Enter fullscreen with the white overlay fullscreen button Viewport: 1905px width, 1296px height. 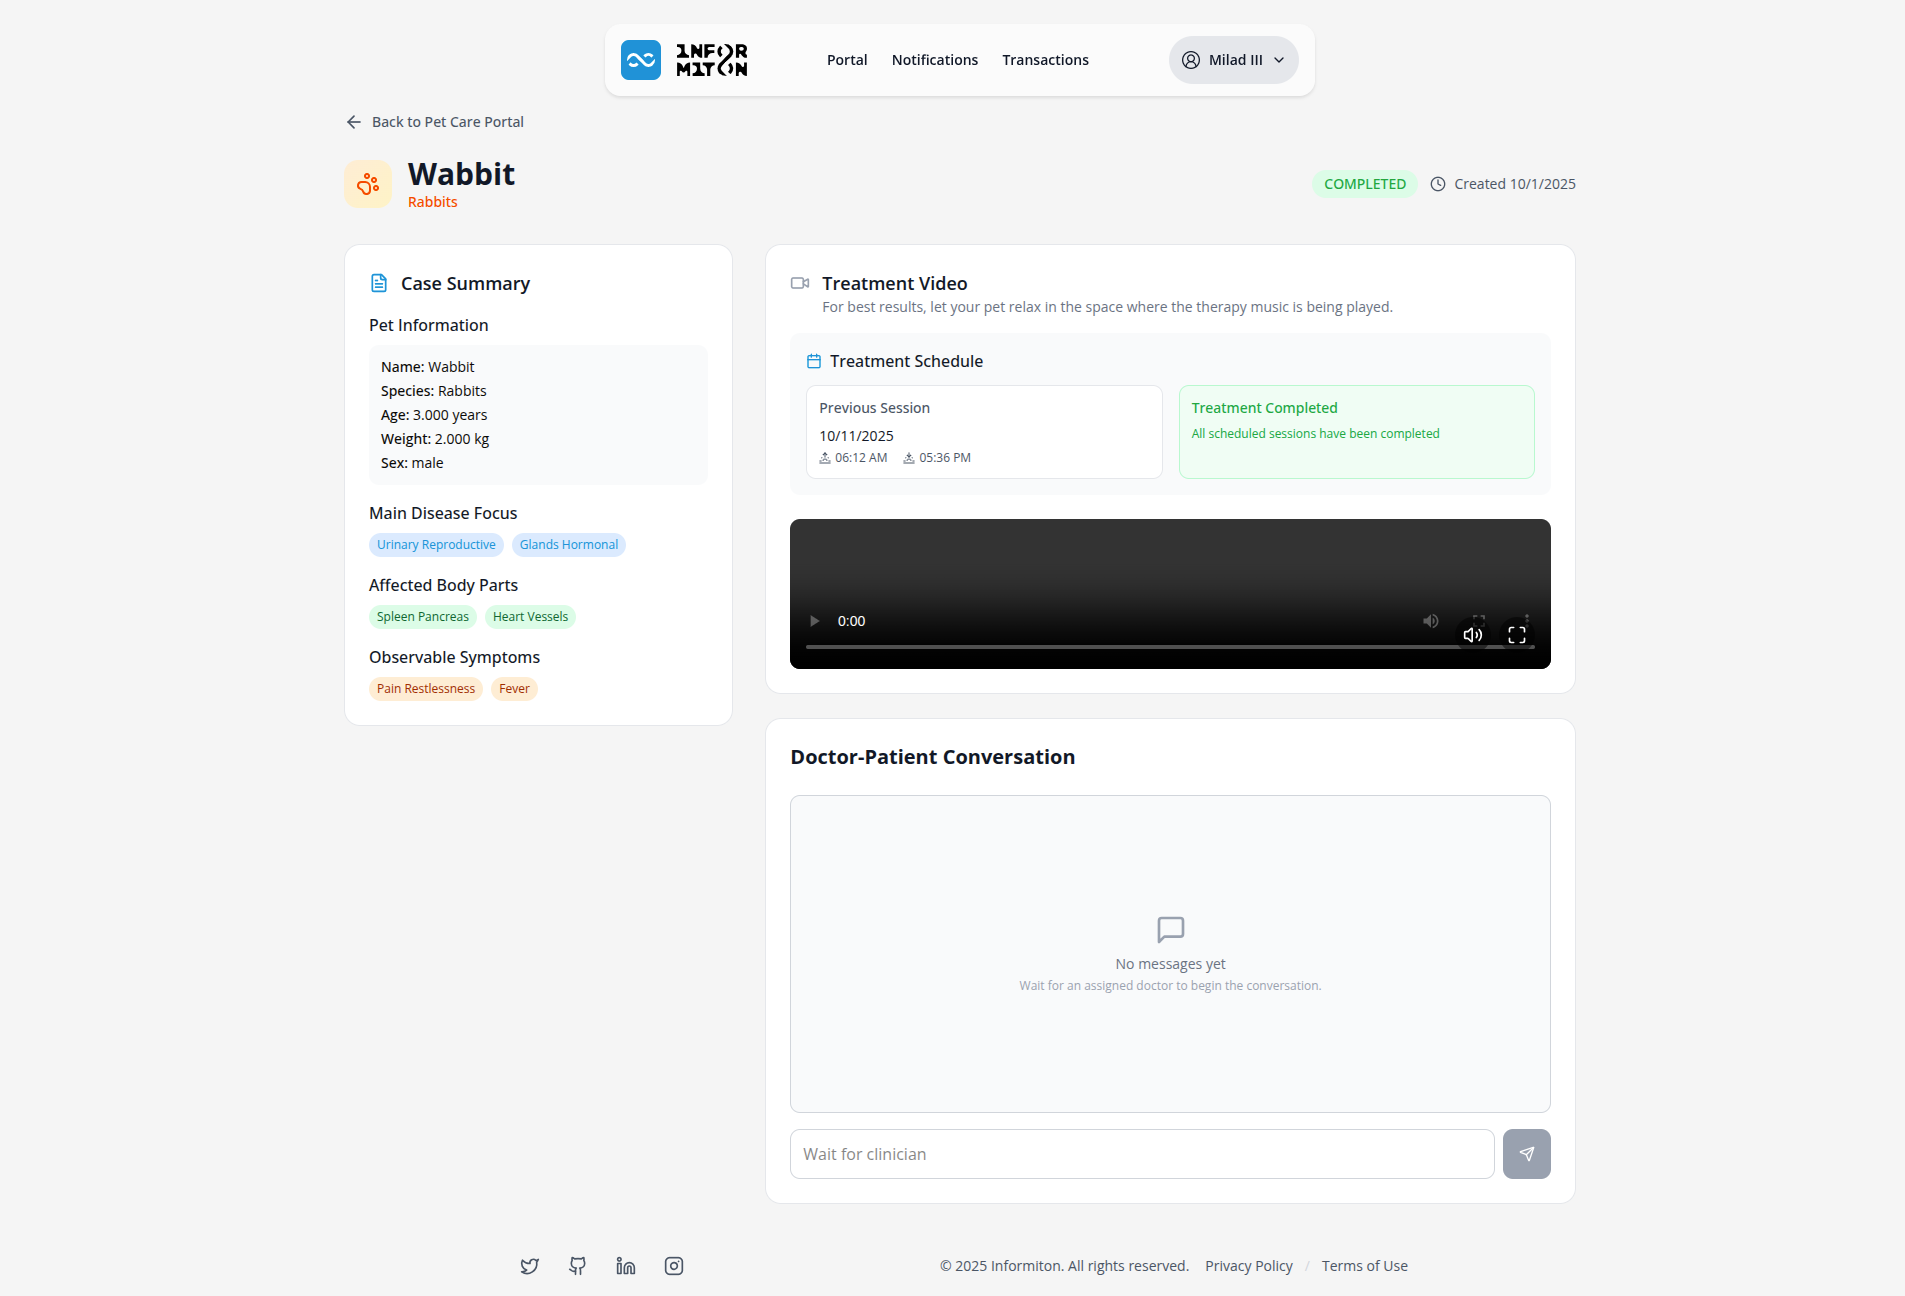click(x=1517, y=635)
